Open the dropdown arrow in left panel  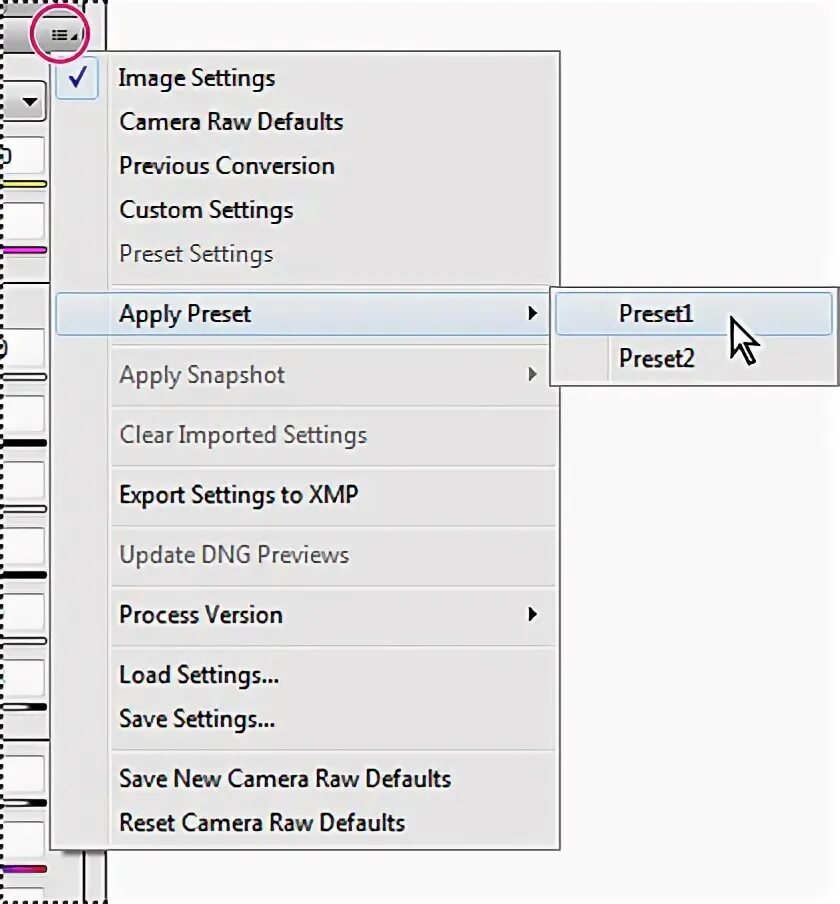click(x=29, y=102)
